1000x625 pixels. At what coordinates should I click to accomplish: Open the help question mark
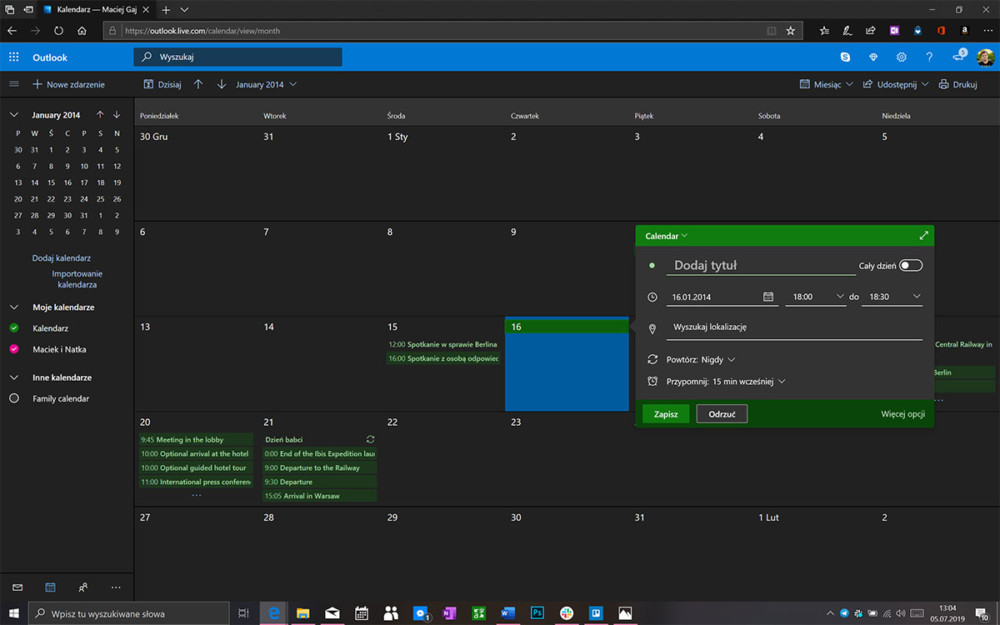click(929, 57)
